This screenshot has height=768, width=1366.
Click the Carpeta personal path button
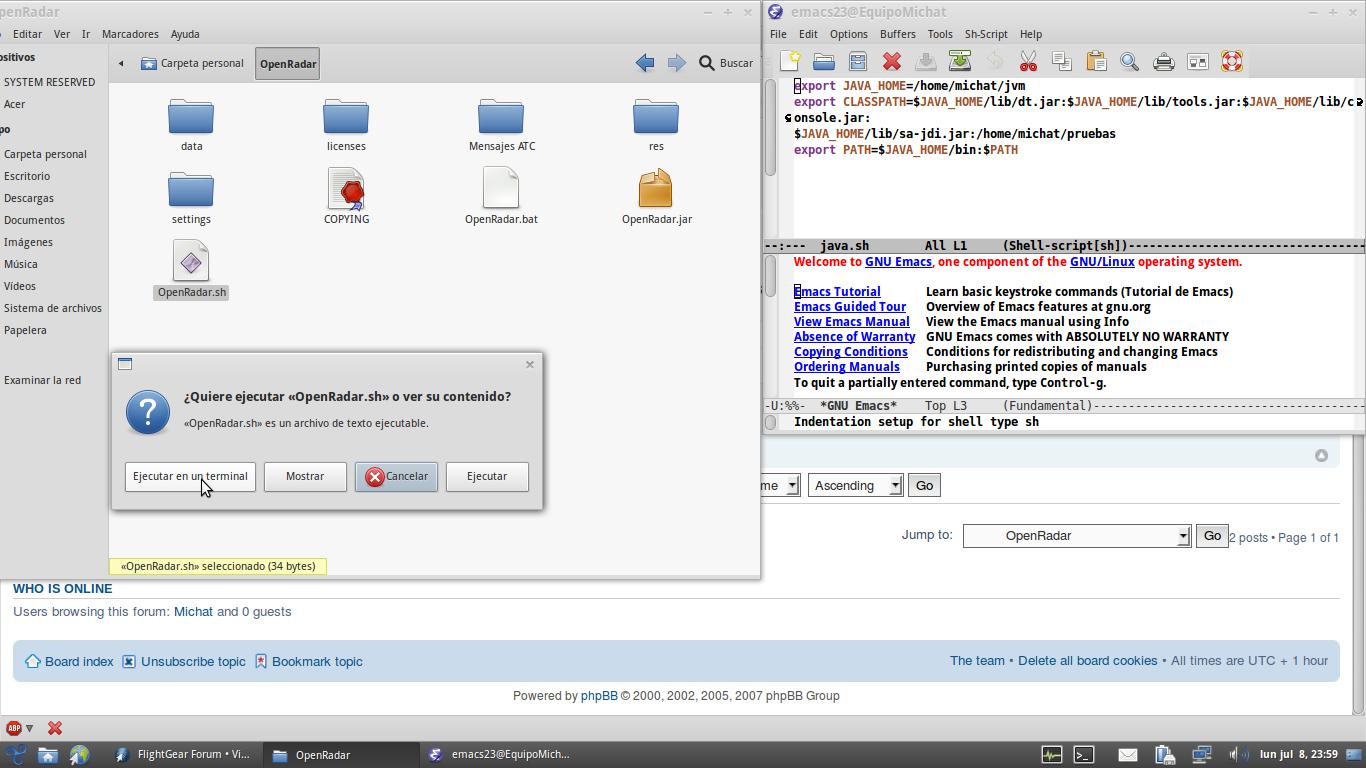[x=192, y=63]
